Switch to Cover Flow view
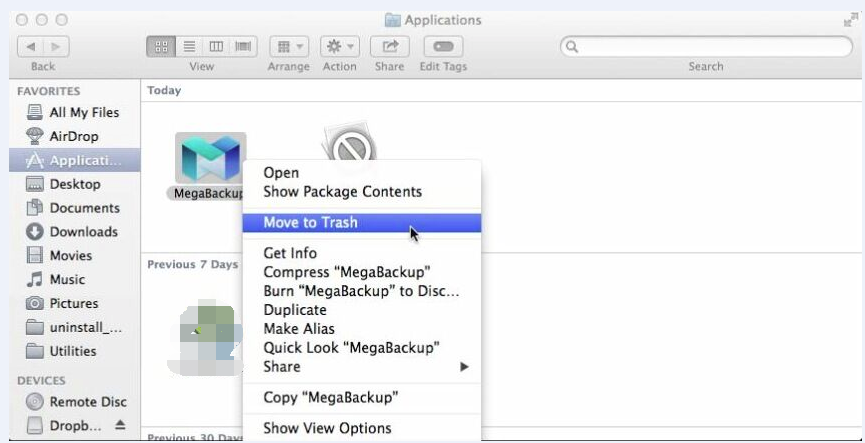The width and height of the screenshot is (865, 443). [x=243, y=47]
